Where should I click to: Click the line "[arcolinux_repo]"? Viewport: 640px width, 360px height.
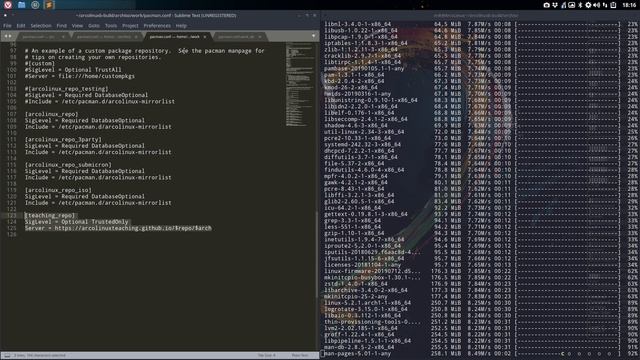[51, 114]
